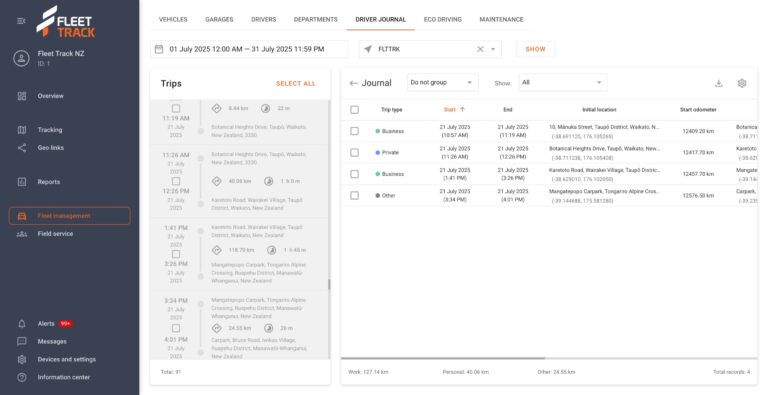Viewport: 768px width, 395px height.
Task: Open the Overview dashboard icon
Action: point(22,96)
